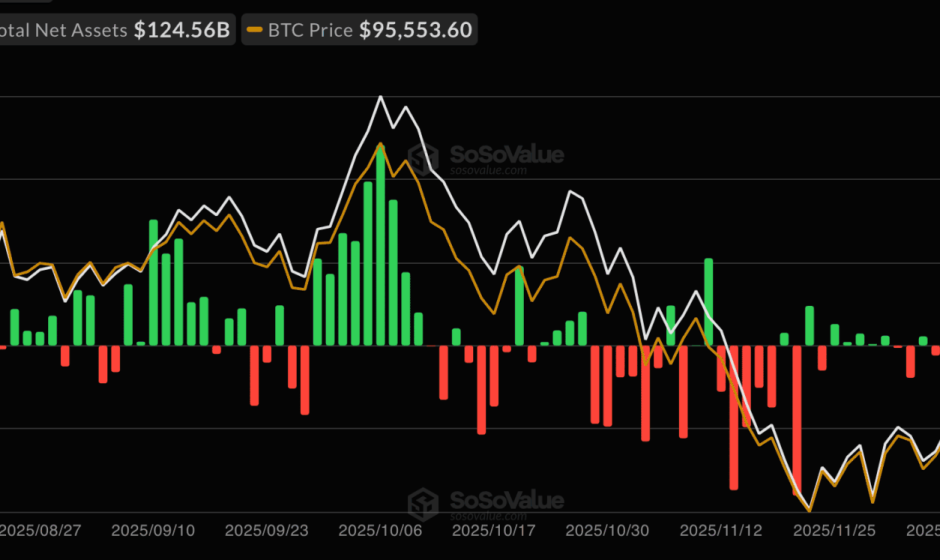This screenshot has height=560, width=940.
Task: Toggle the BTC Price legend series
Action: click(308, 31)
